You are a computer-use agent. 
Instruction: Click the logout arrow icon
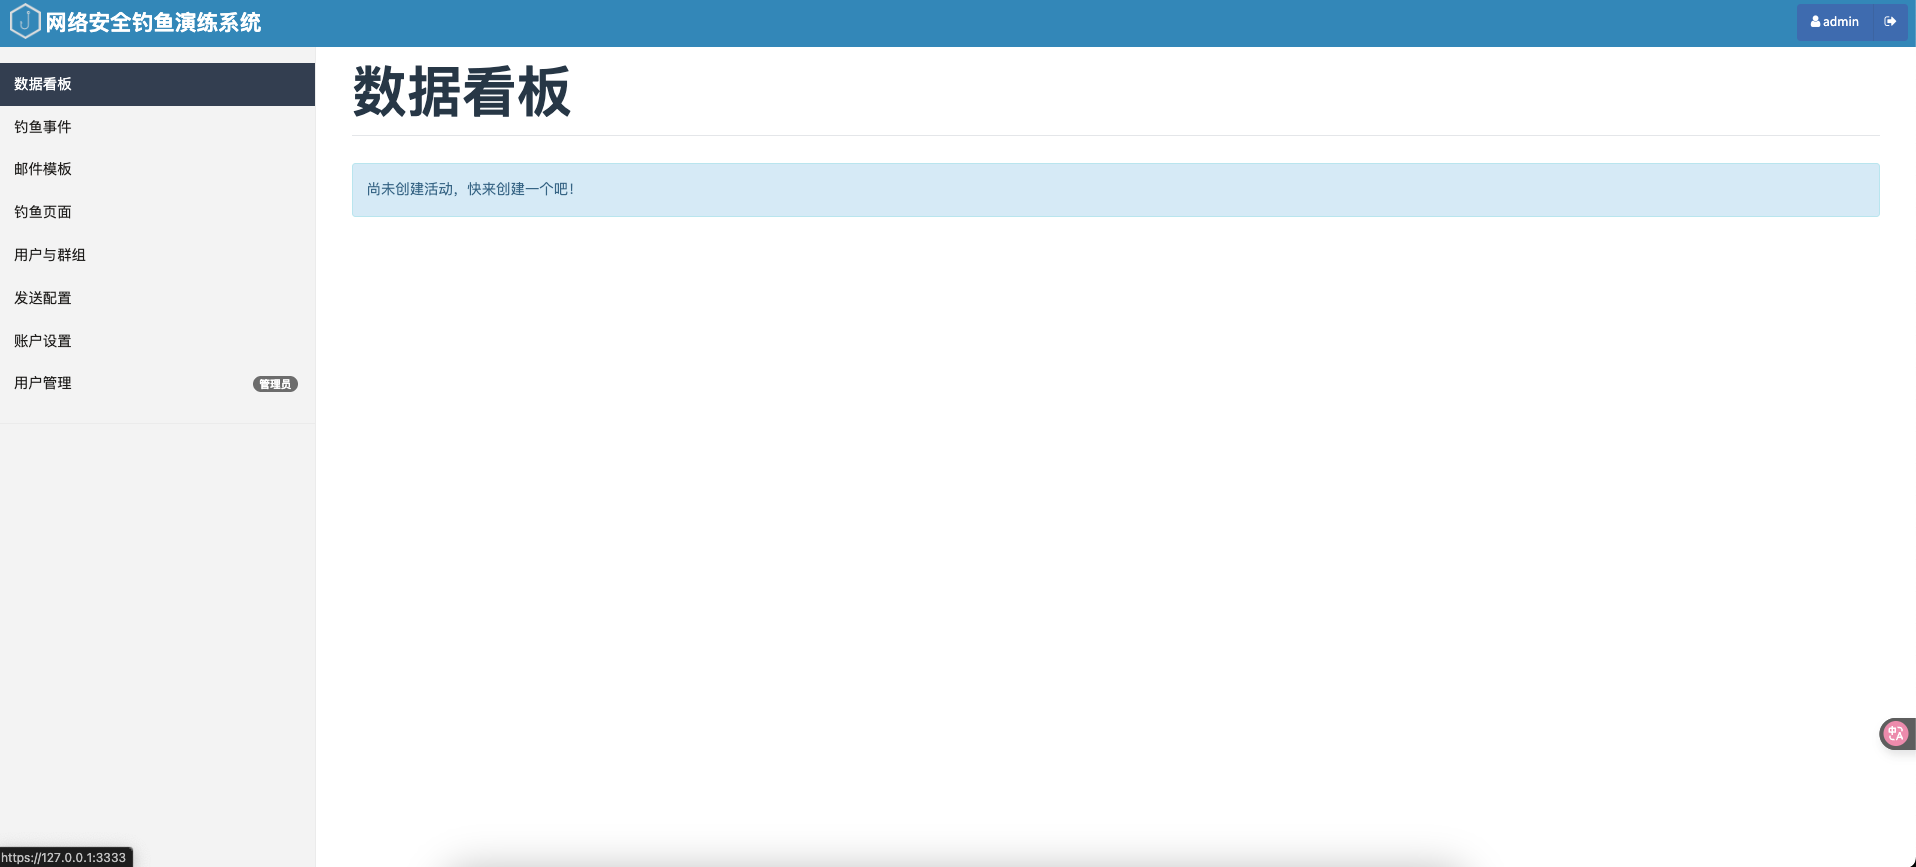pyautogui.click(x=1890, y=22)
